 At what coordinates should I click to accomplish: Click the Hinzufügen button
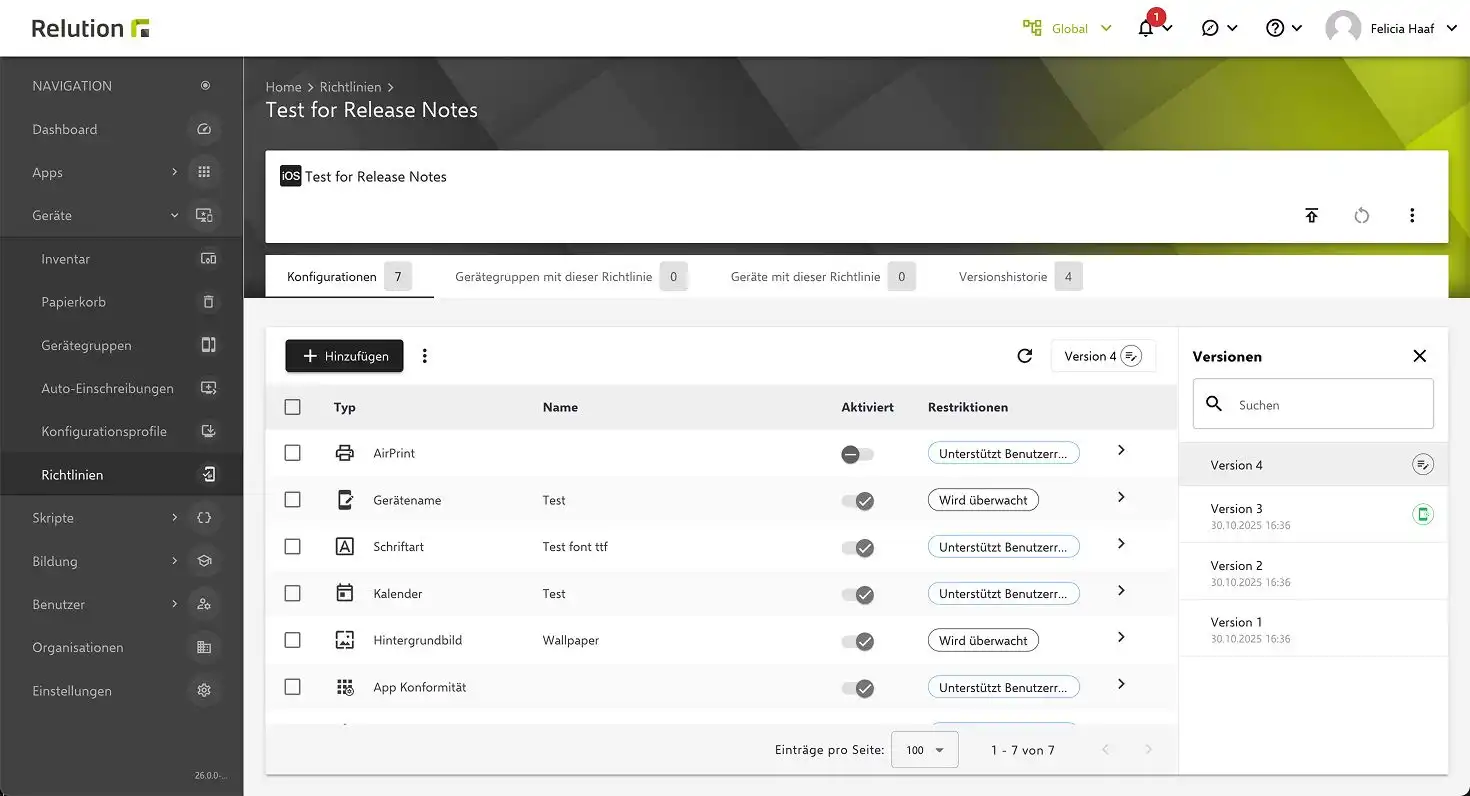(x=344, y=356)
